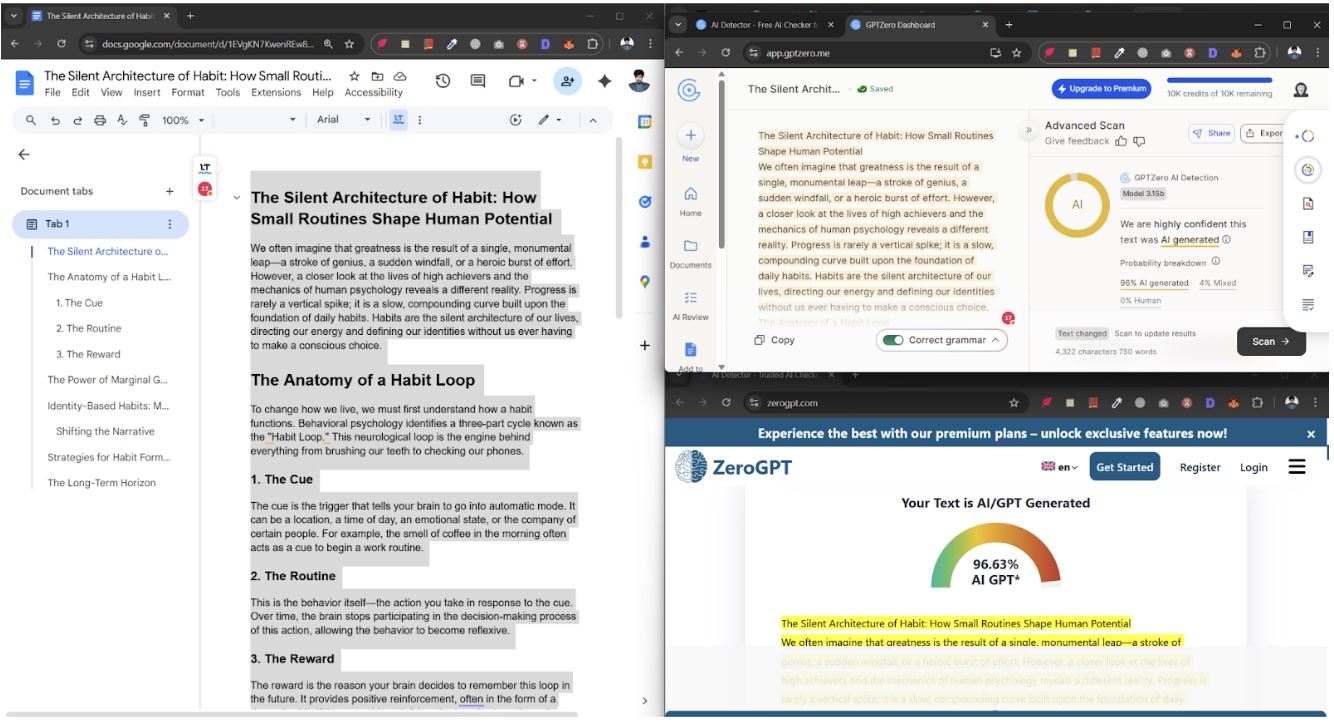The height and width of the screenshot is (724, 1334).
Task: Redo the action in Docs toolbar
Action: (x=77, y=120)
